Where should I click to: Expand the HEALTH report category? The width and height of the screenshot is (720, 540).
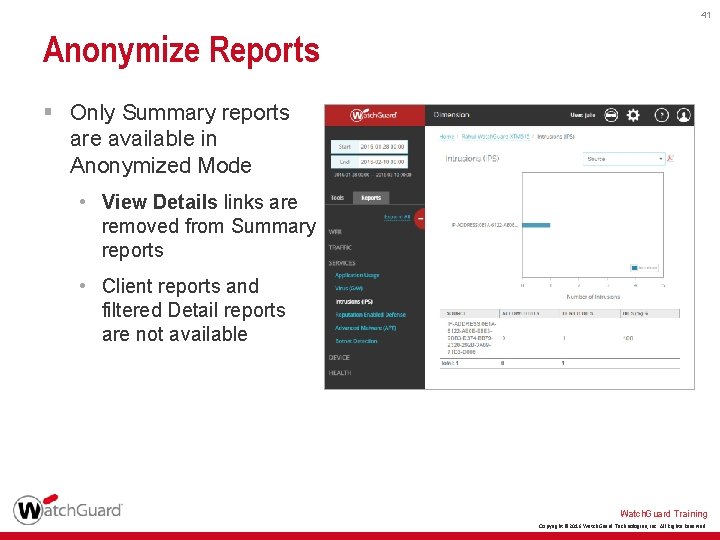coord(340,373)
